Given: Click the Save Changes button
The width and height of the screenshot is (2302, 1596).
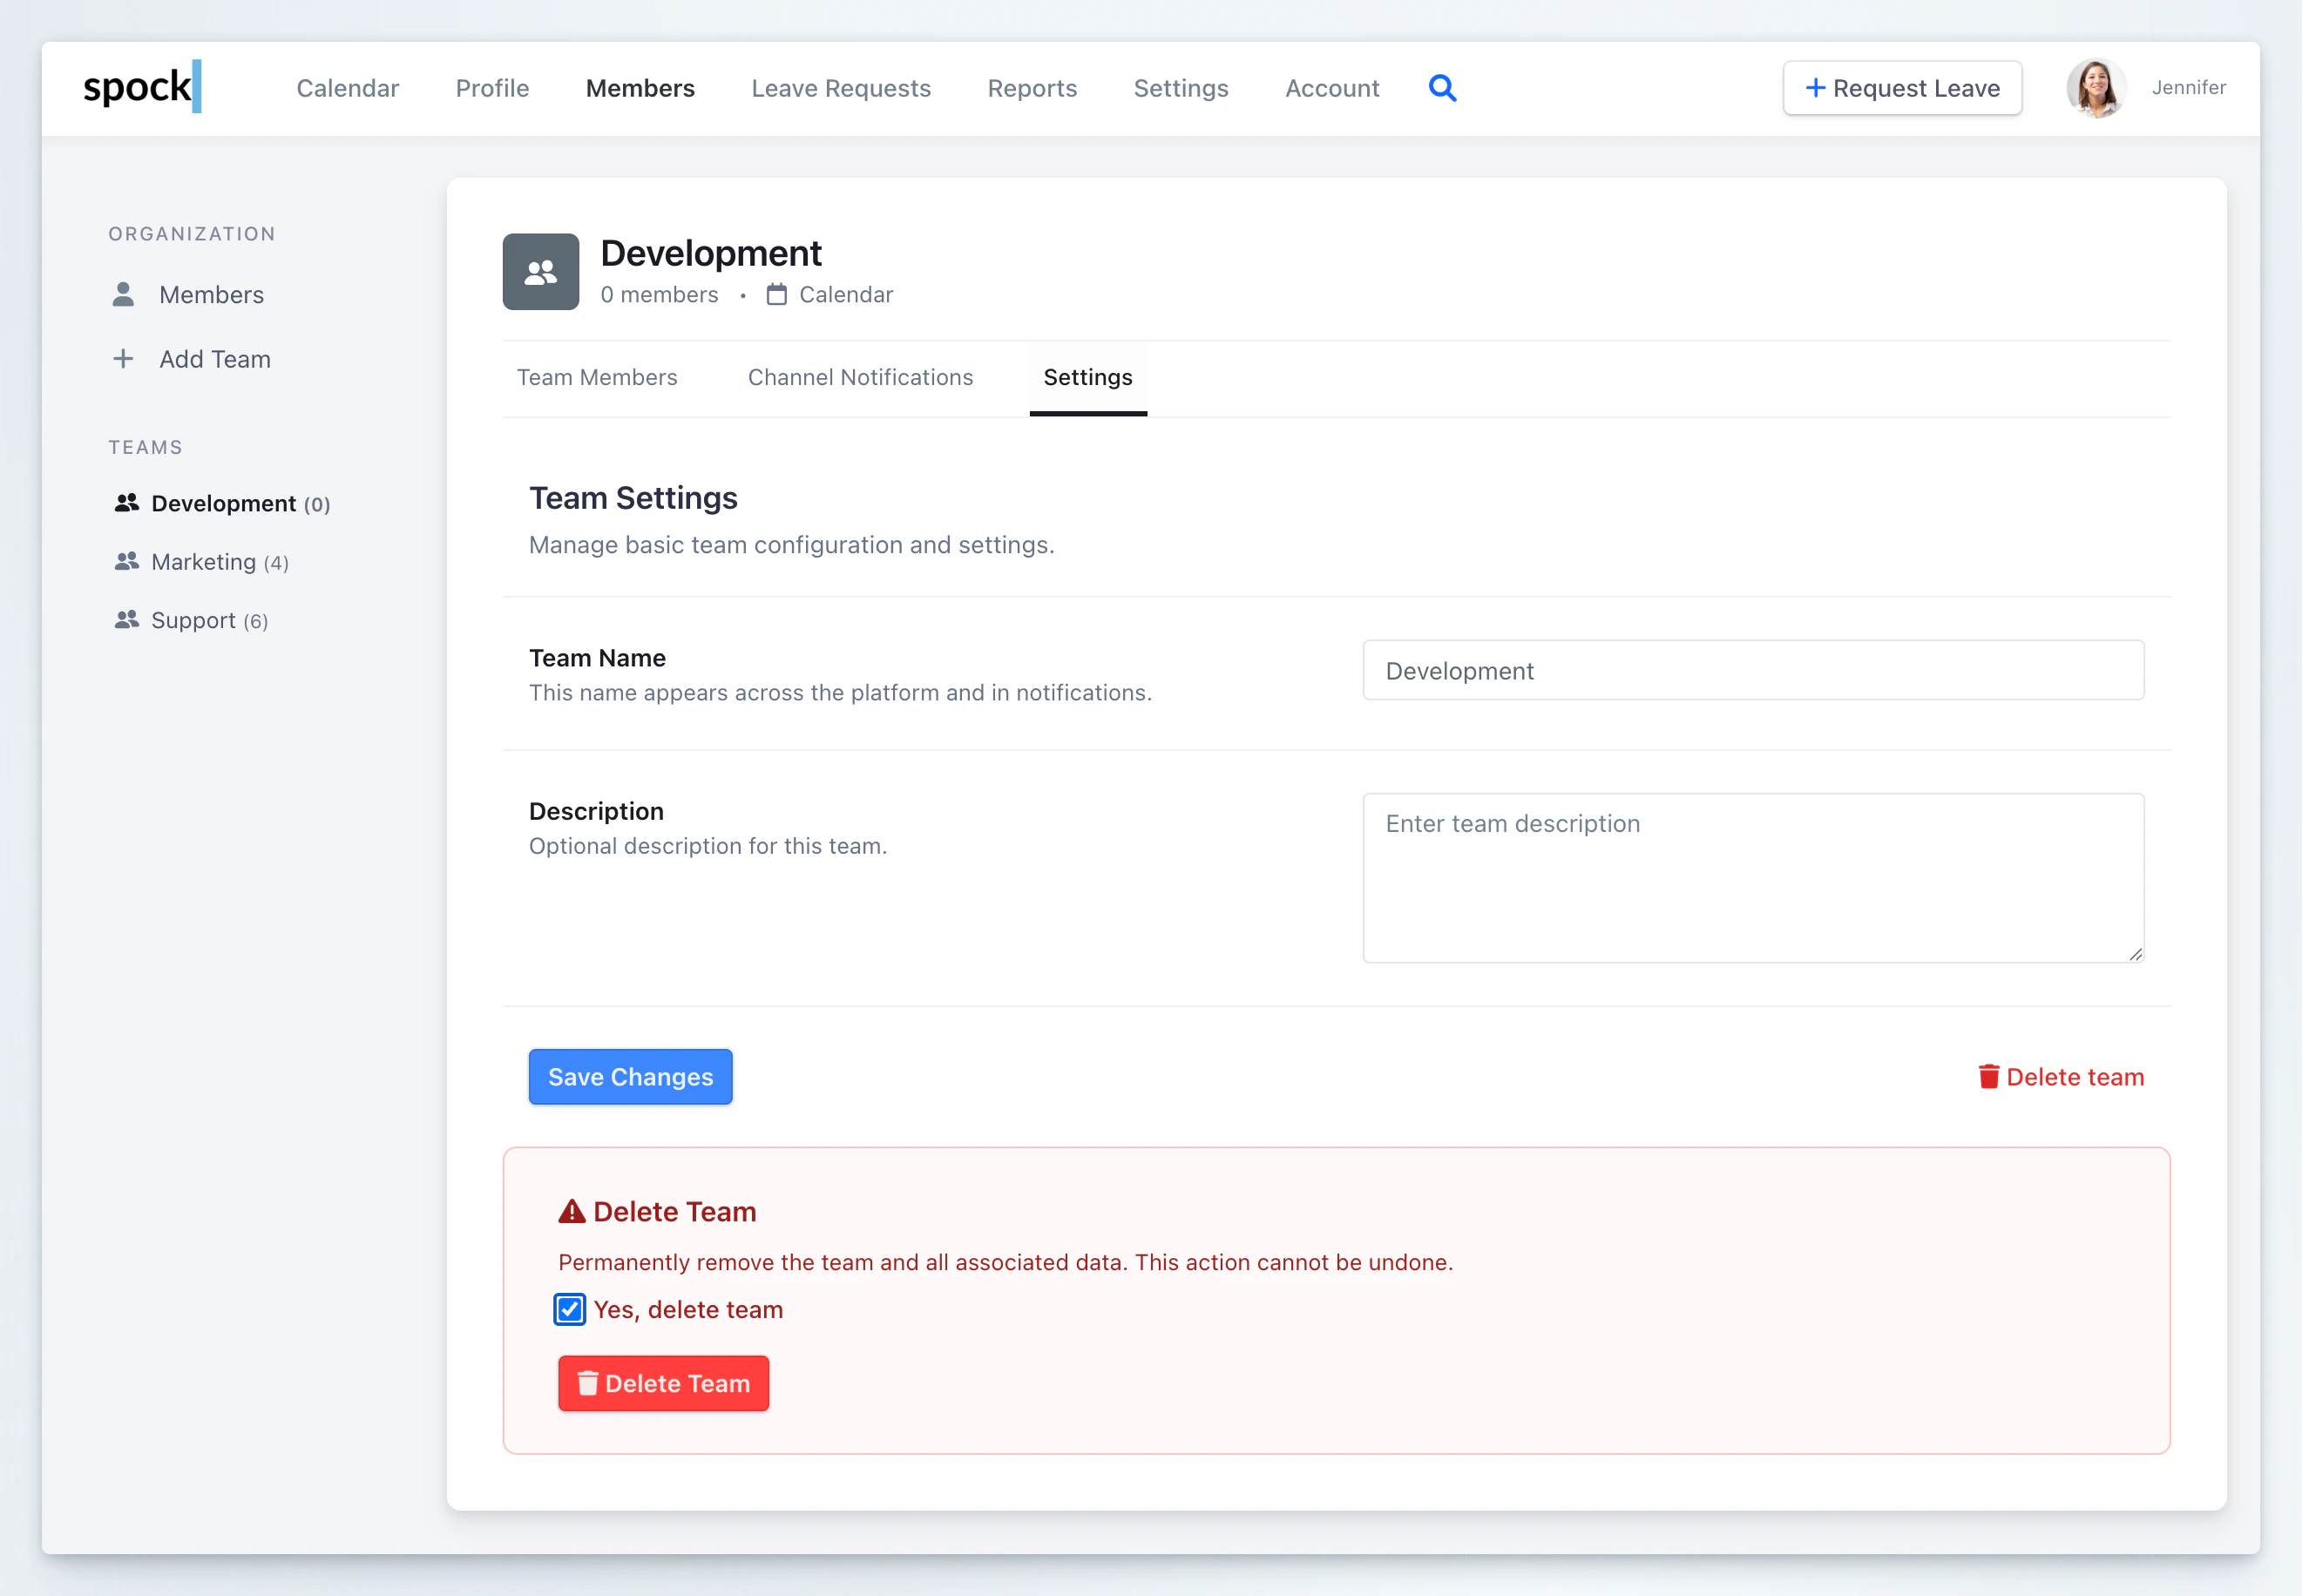Looking at the screenshot, I should click(629, 1076).
